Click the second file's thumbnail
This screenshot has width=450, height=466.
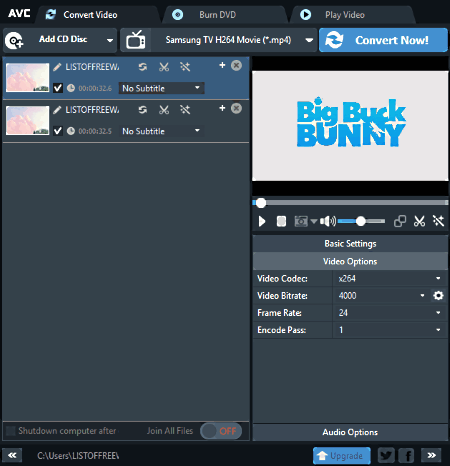[x=28, y=120]
